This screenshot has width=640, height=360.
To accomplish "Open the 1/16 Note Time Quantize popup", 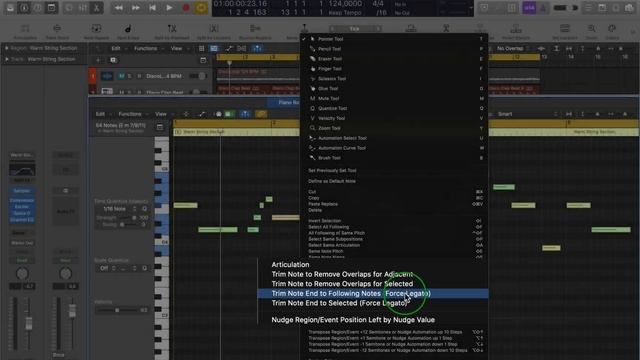I will [x=118, y=209].
